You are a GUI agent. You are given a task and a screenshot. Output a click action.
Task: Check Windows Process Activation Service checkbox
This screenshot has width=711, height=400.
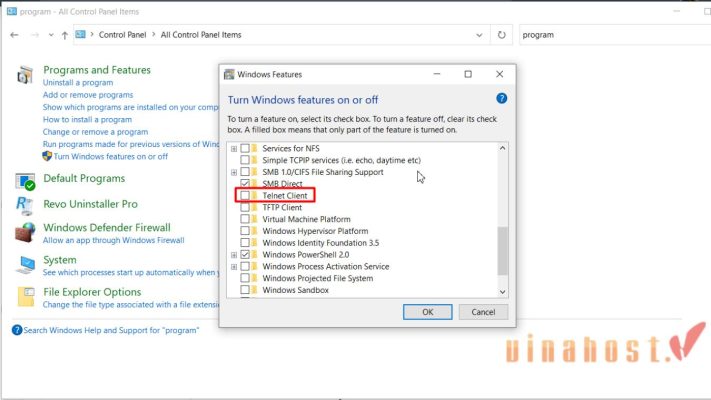click(245, 266)
